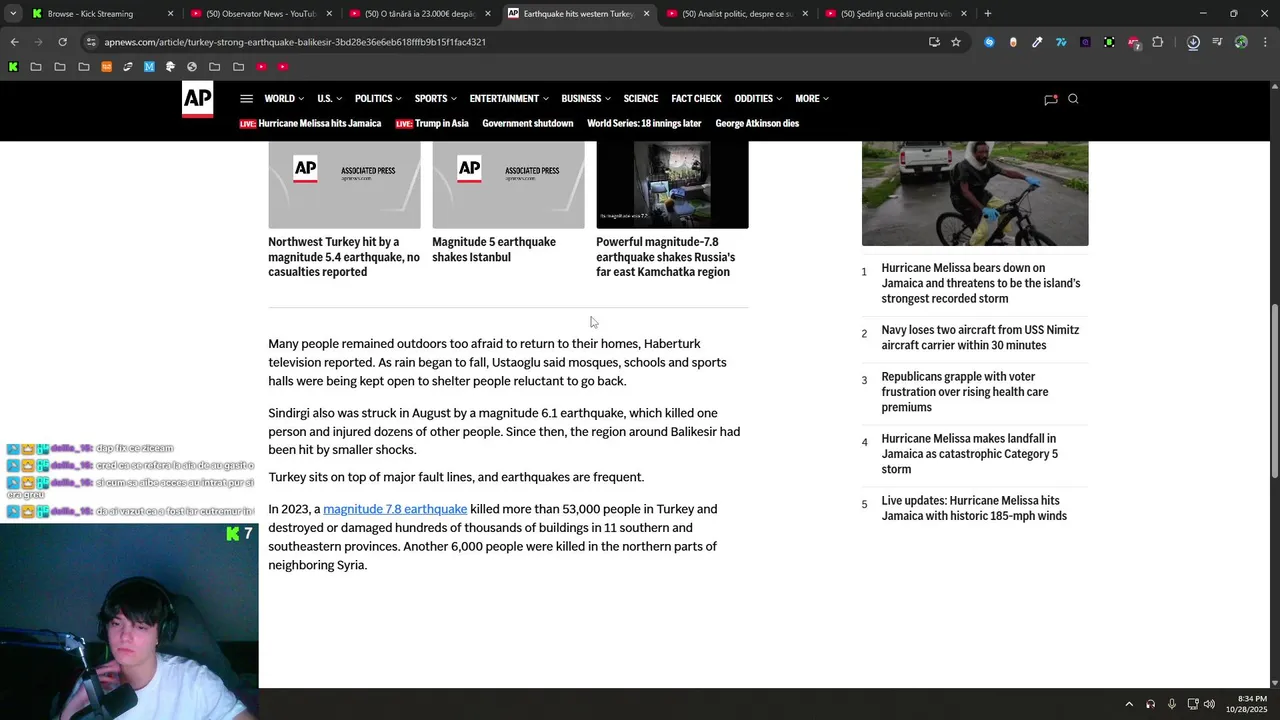Screen dimensions: 1280x720
Task: Open the orange bookmark icon
Action: click(106, 67)
